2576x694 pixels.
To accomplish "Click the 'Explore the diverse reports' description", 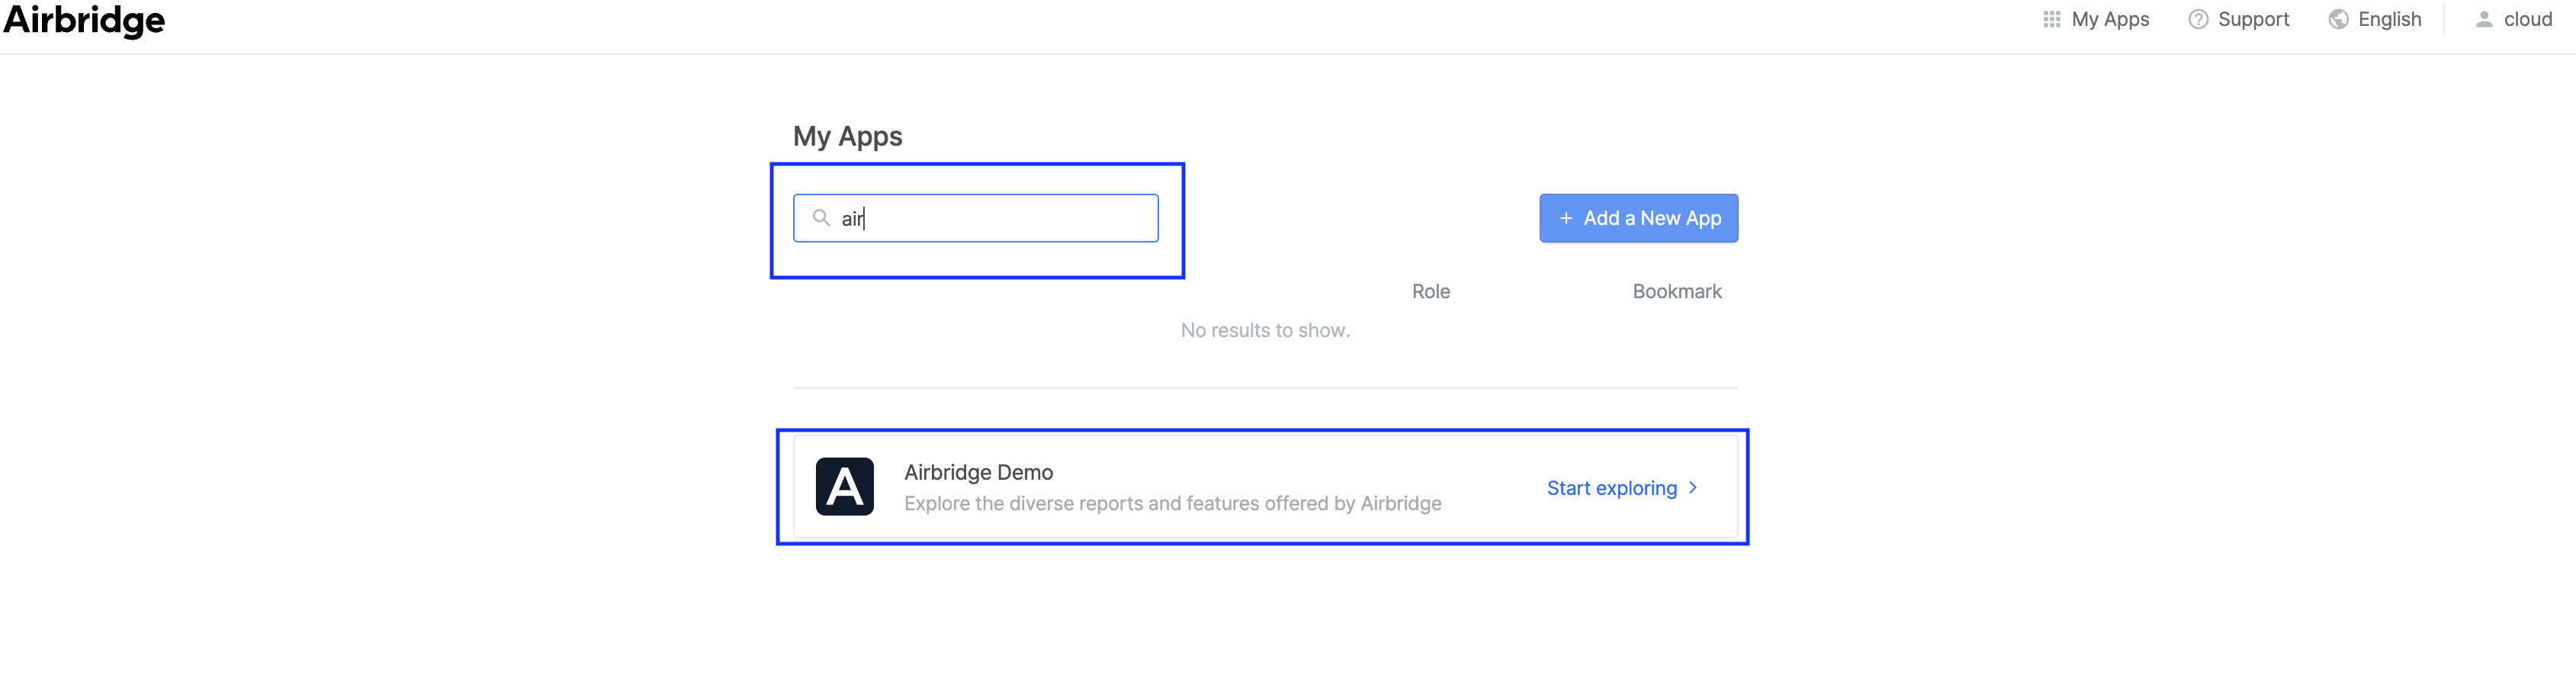I will pos(1172,504).
